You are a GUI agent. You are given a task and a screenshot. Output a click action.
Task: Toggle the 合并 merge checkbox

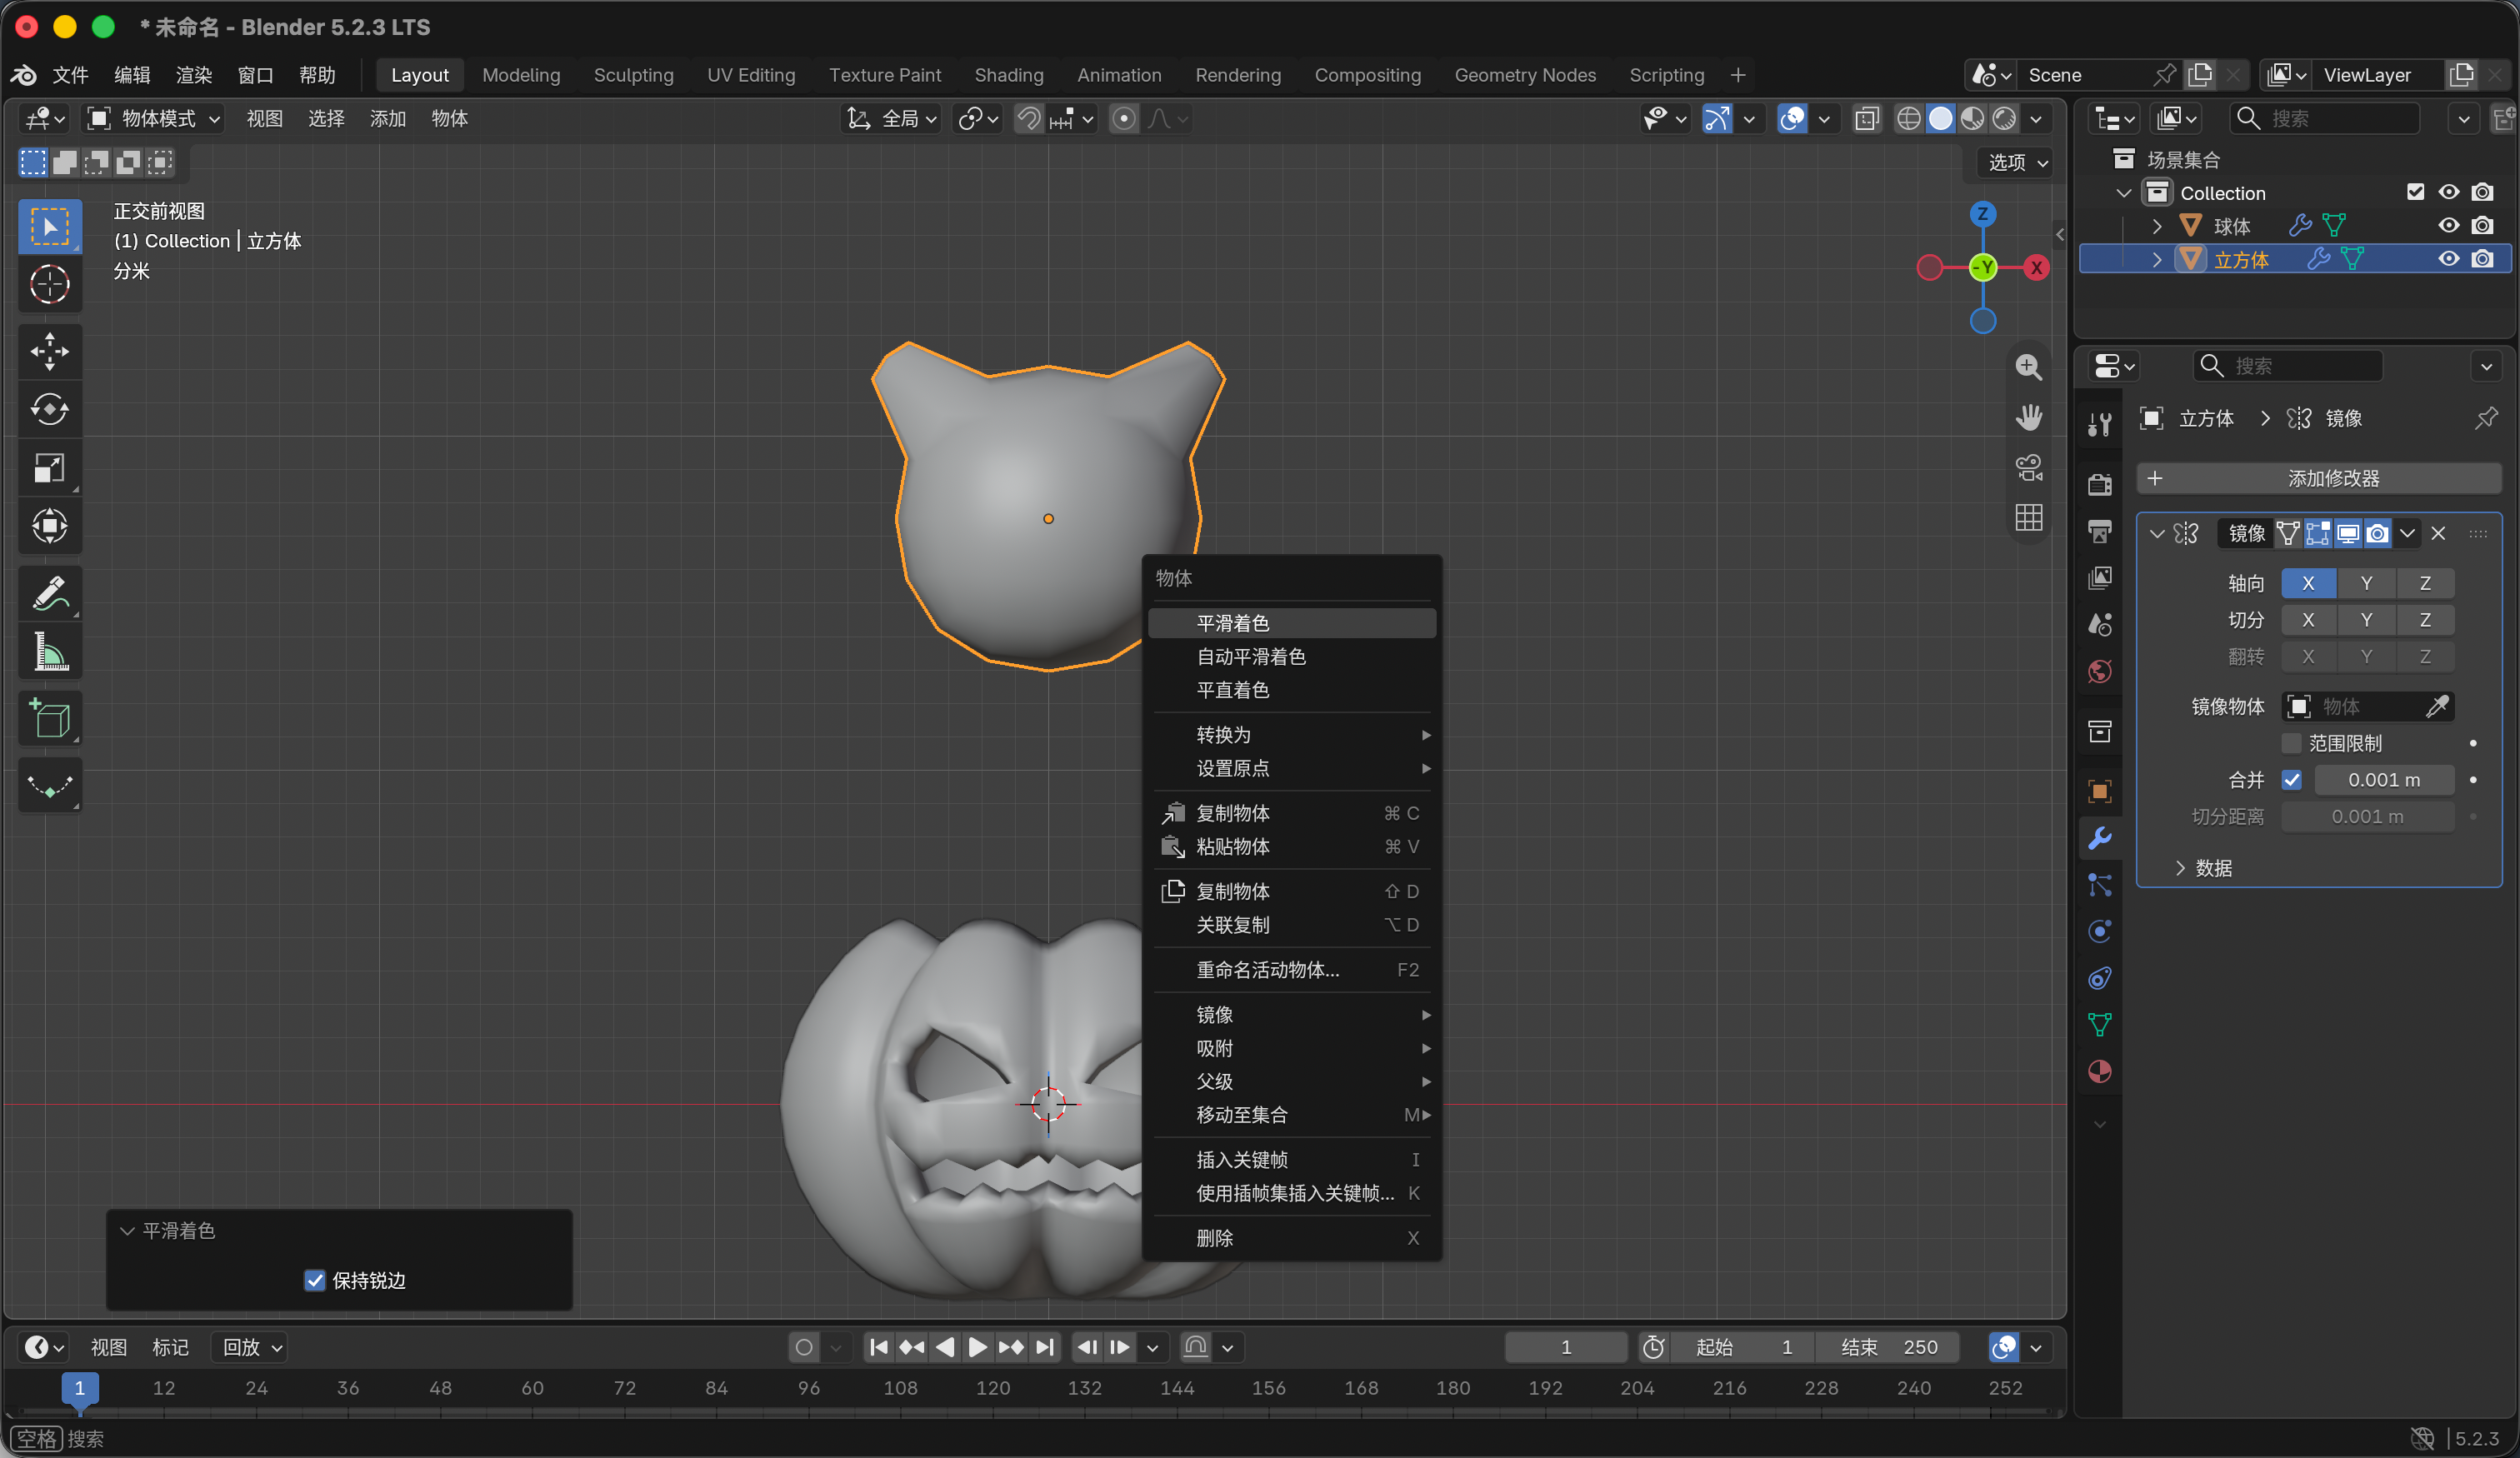2291,780
